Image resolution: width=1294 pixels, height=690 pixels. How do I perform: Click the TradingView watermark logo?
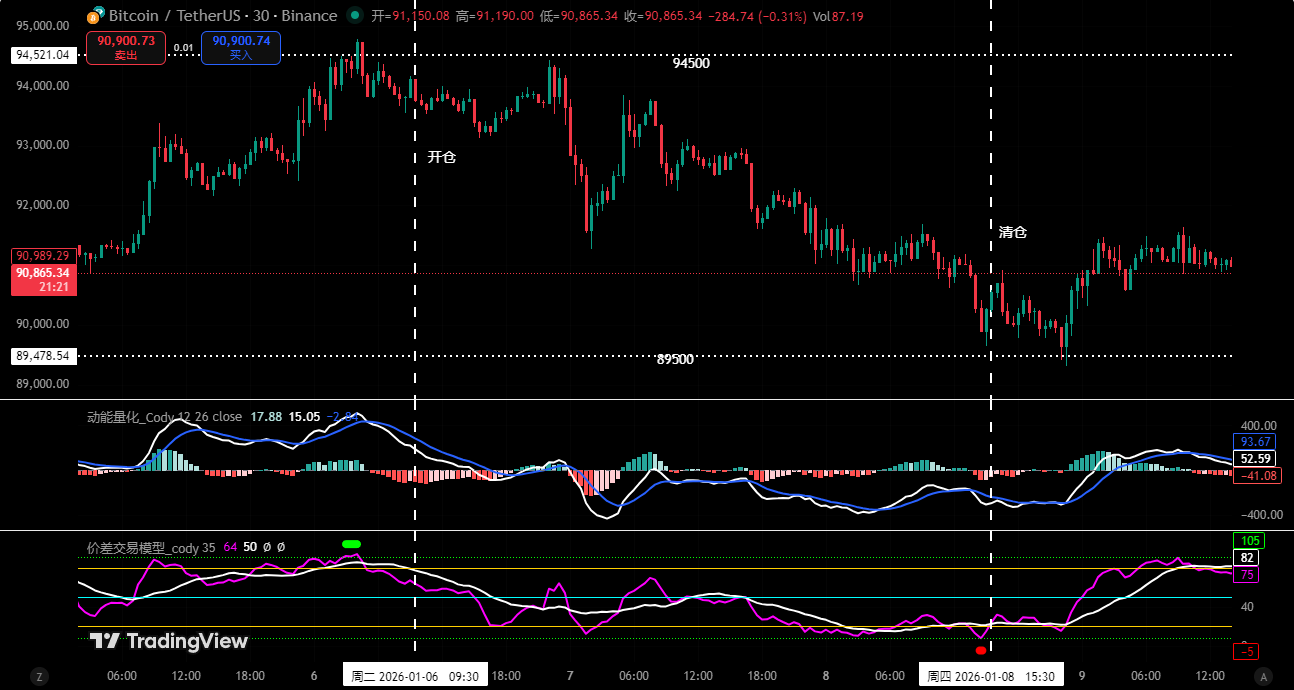(103, 641)
